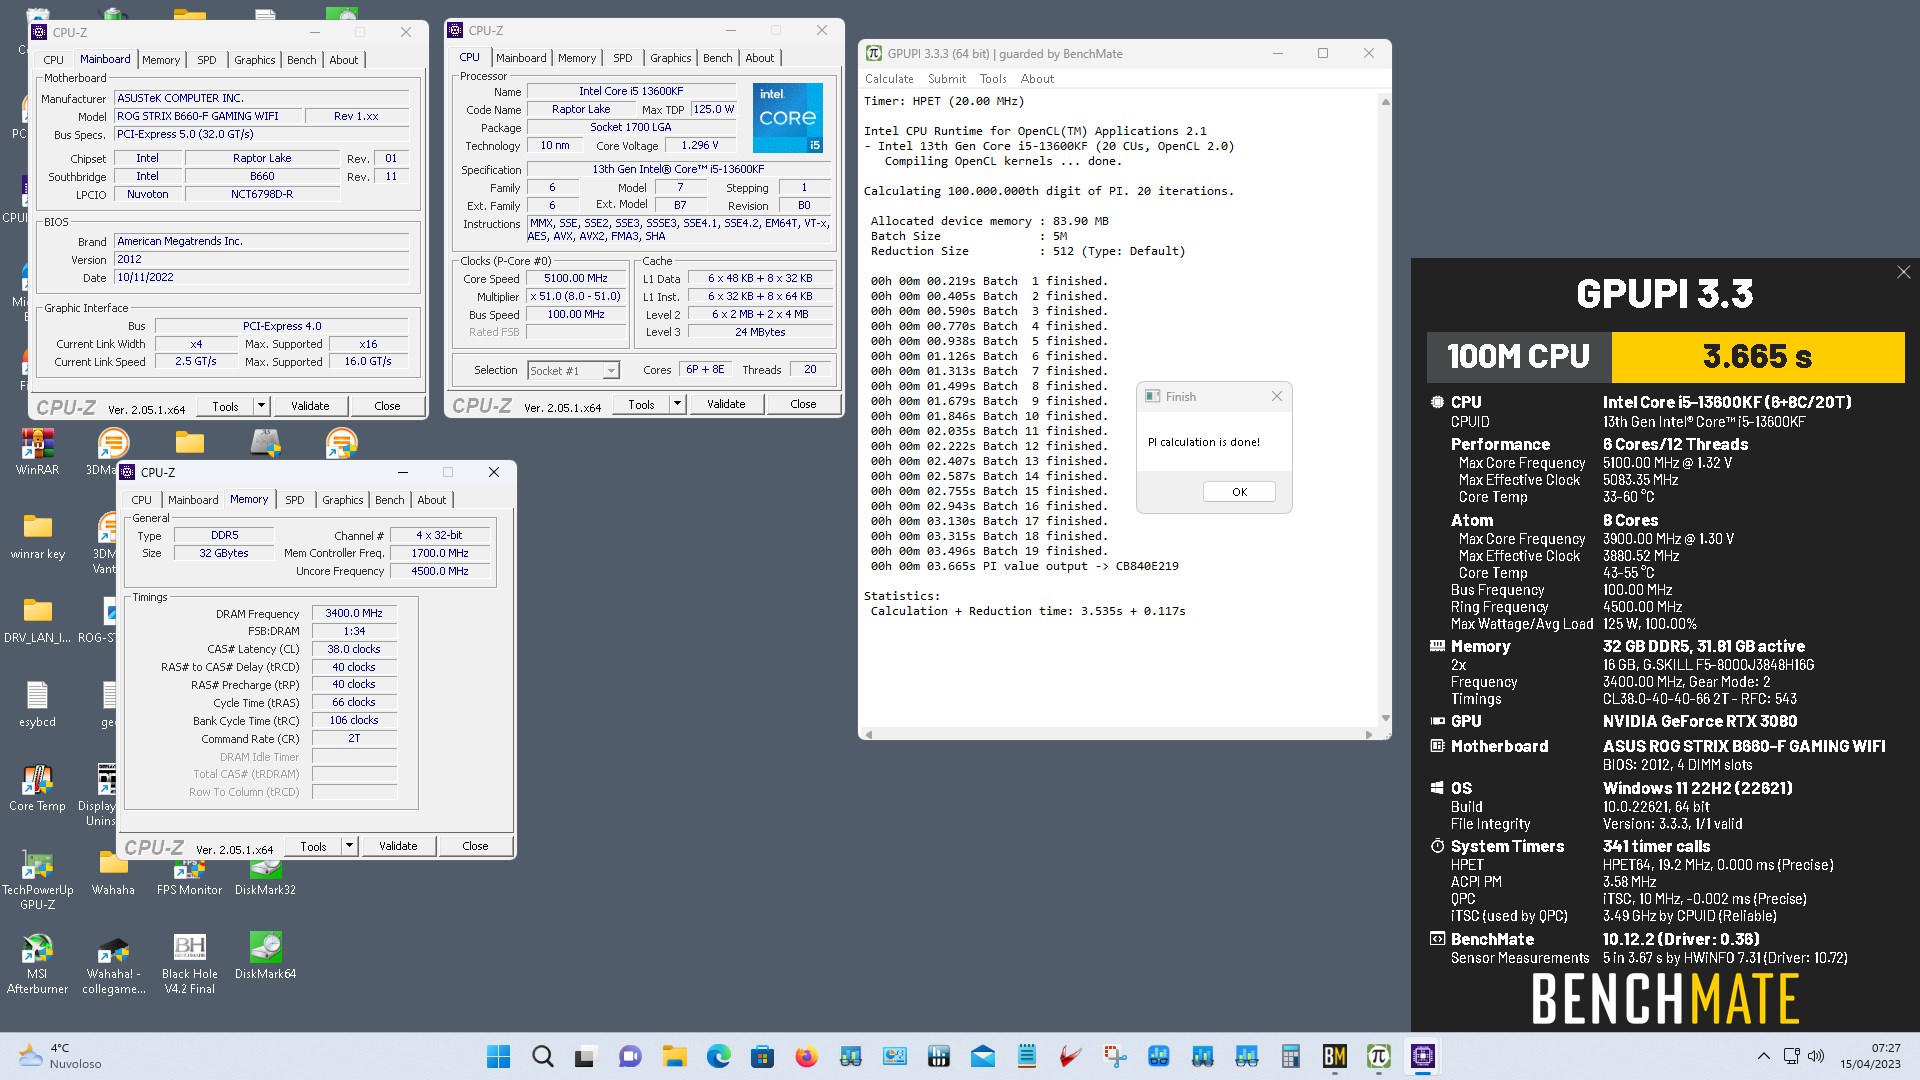Image resolution: width=1920 pixels, height=1080 pixels.
Task: Click GPUPI horizontal scrollbar left arrow
Action: (x=869, y=735)
